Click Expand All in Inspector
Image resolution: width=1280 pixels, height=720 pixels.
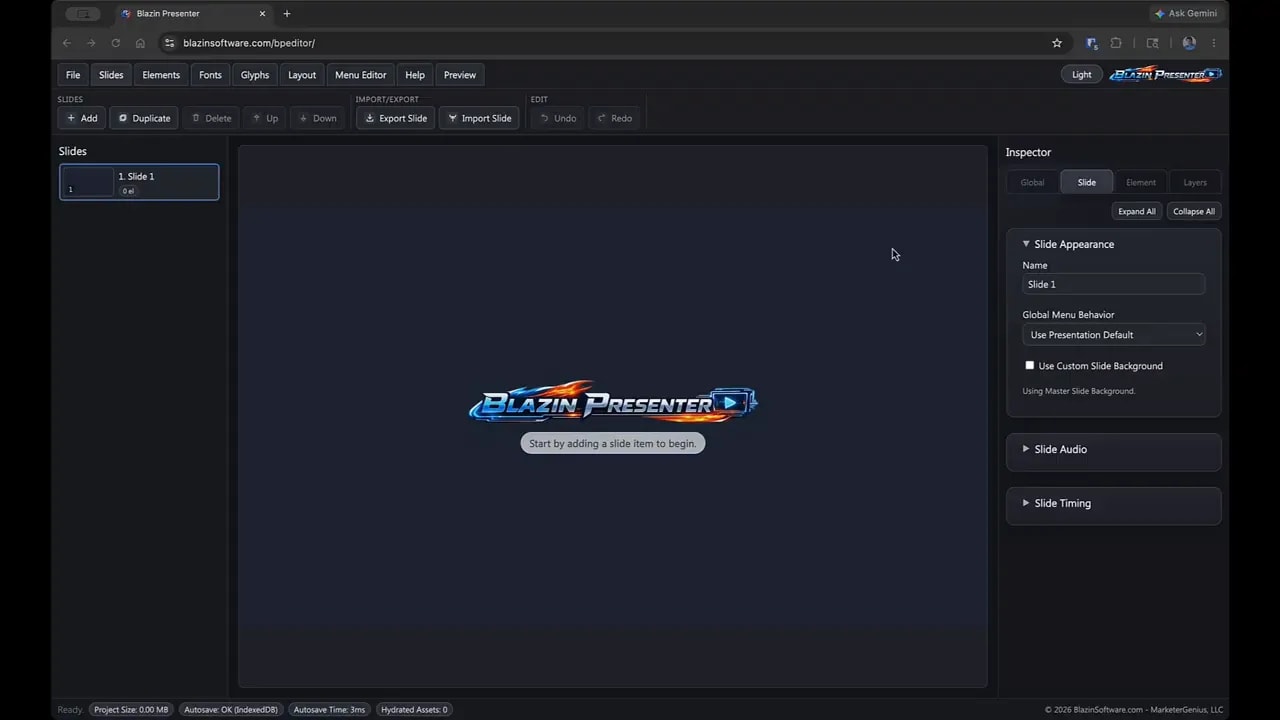coord(1137,211)
